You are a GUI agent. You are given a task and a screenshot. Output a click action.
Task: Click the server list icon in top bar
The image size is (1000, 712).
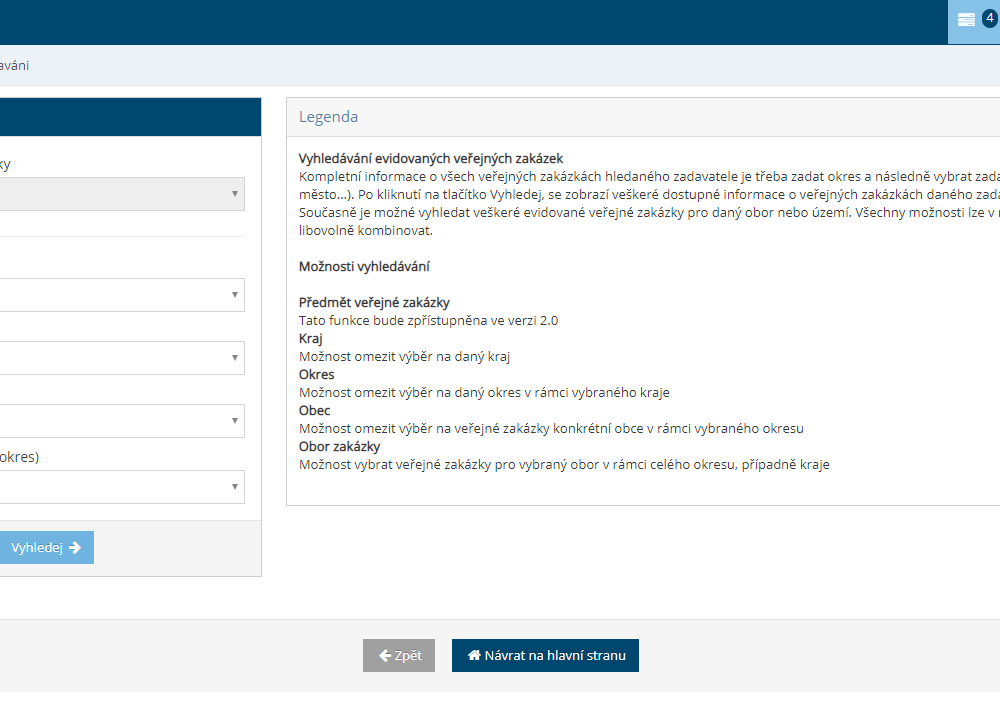point(966,20)
